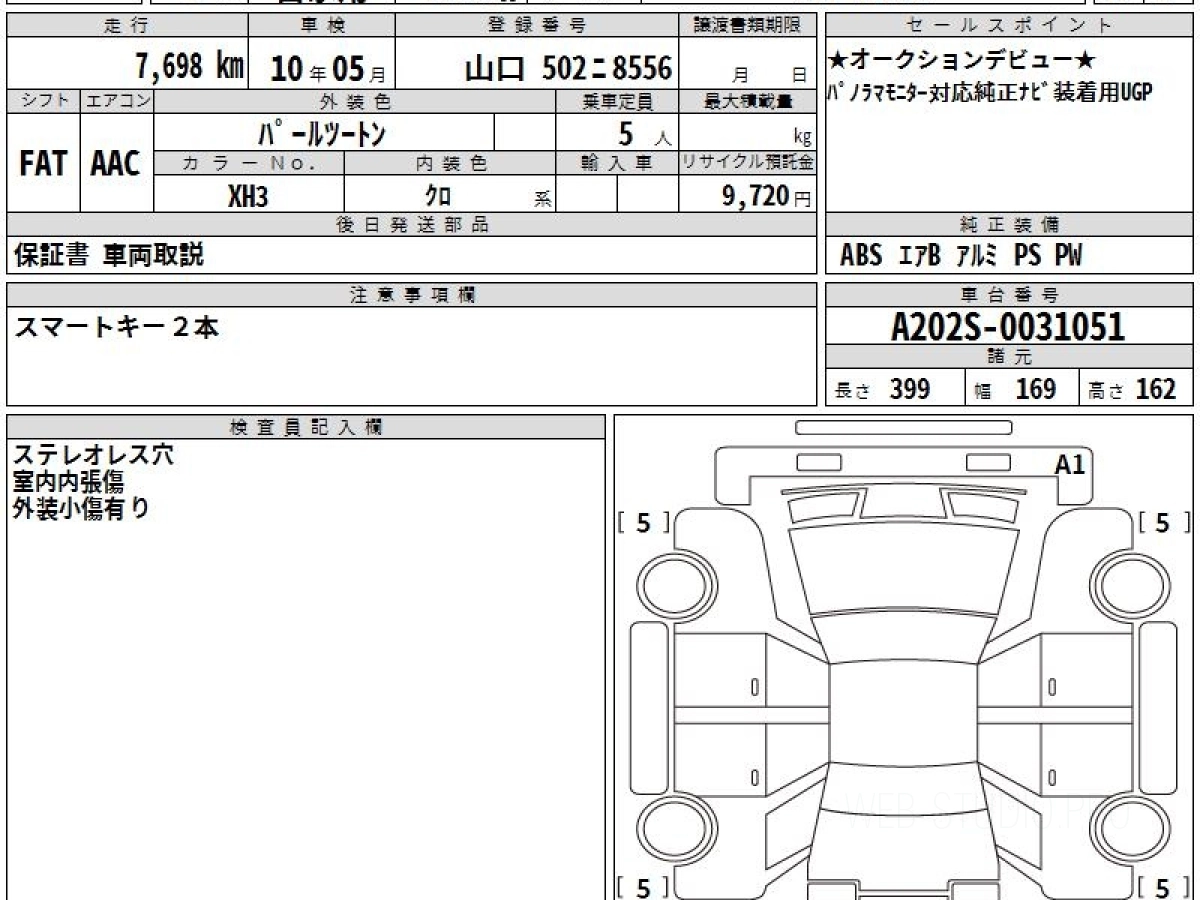This screenshot has width=1200, height=900.
Task: Click the A1 damage mark on car diagram
Action: click(1069, 464)
